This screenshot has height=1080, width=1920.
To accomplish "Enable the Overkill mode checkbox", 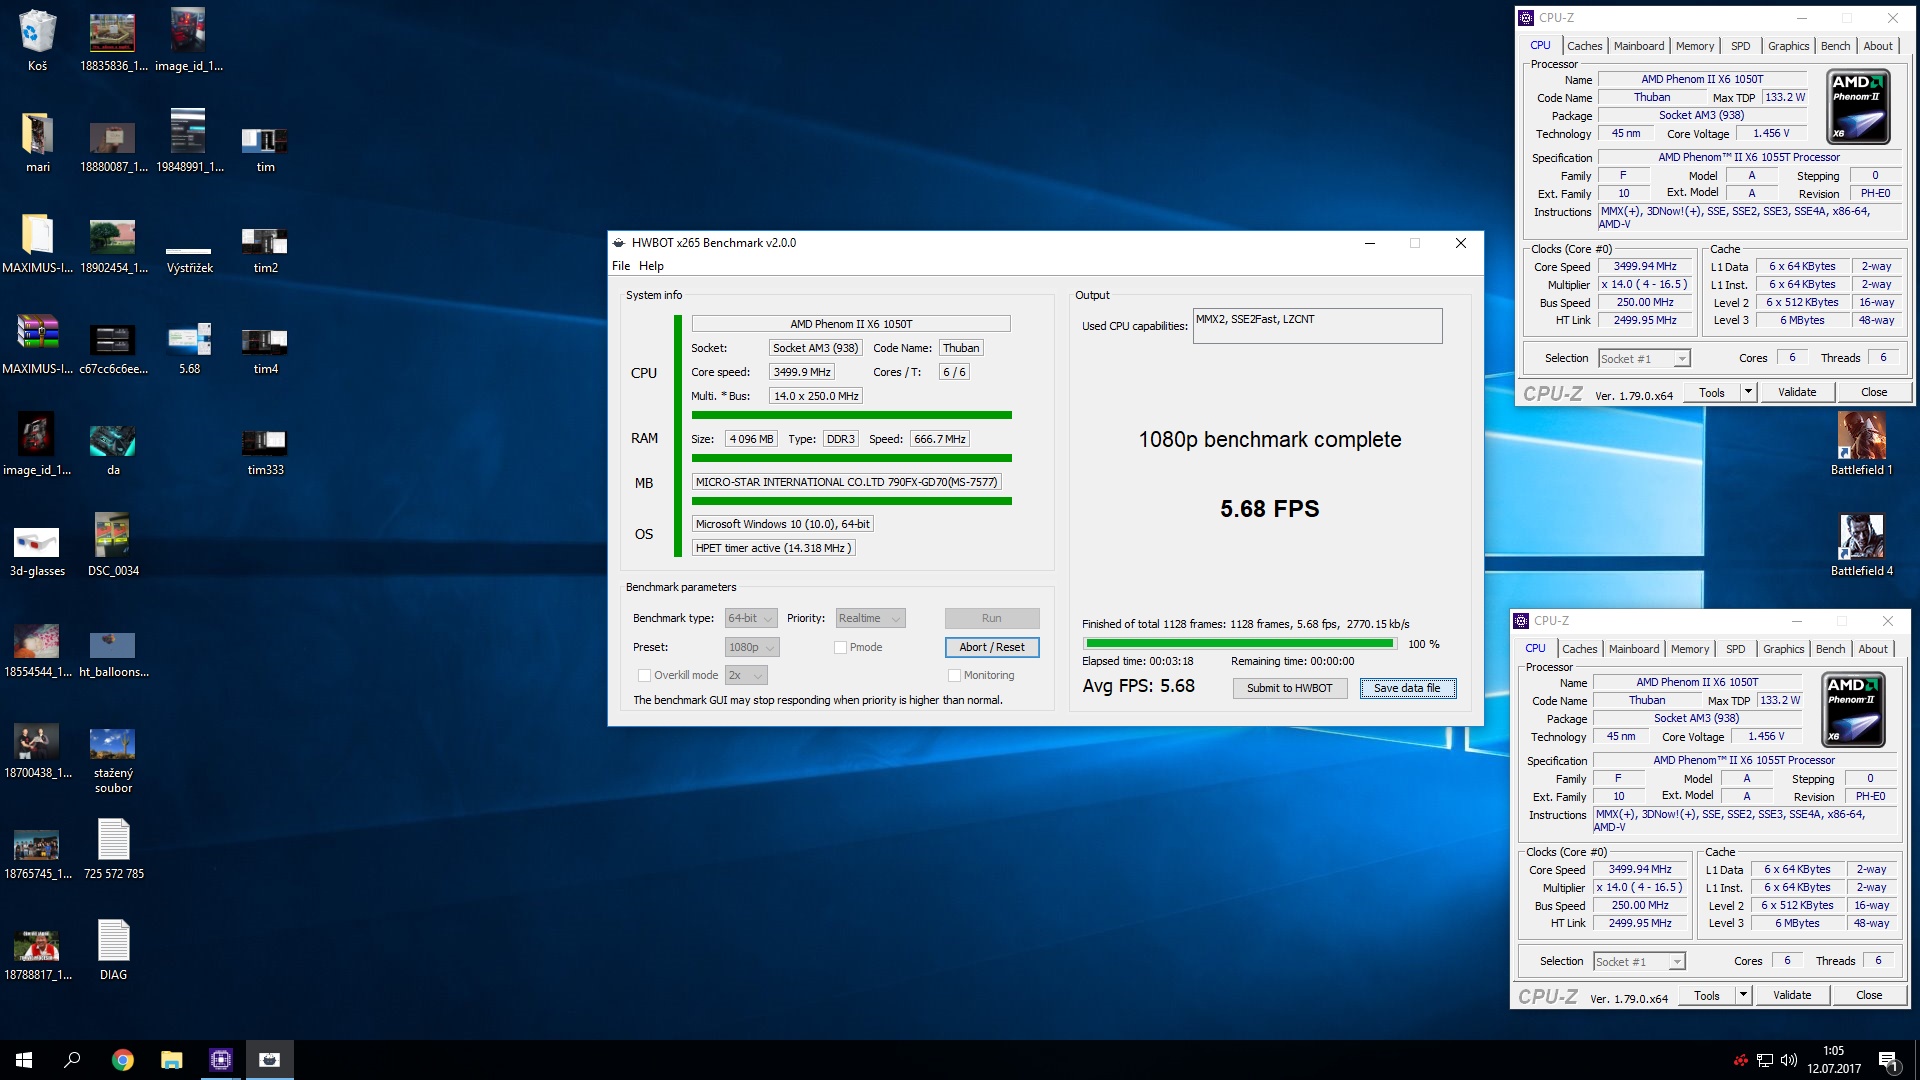I will coord(644,675).
